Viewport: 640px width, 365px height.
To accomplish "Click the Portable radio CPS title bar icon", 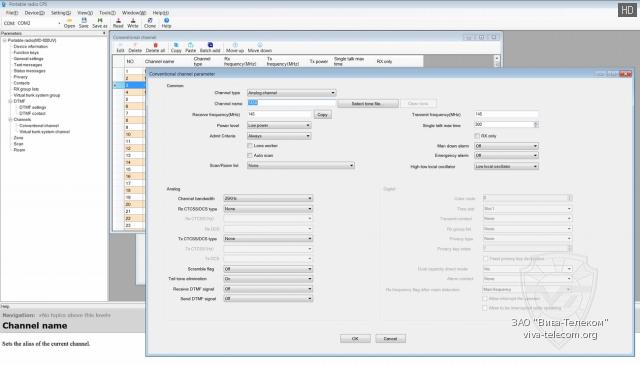I will (x=4, y=4).
